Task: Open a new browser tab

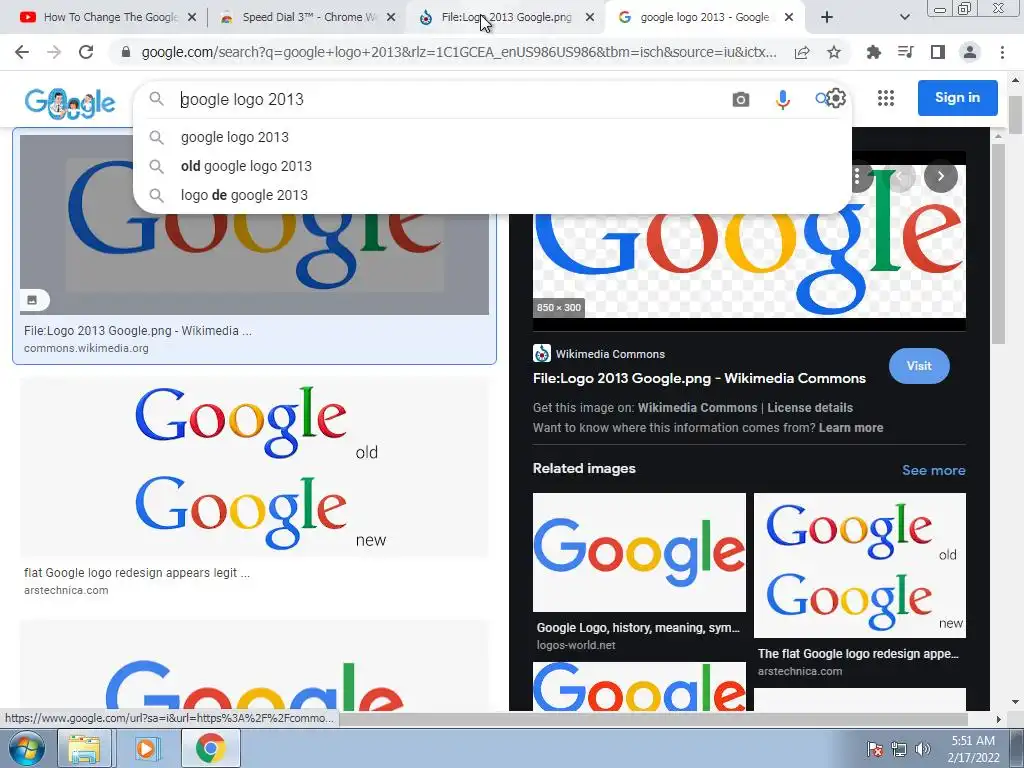Action: point(827,17)
